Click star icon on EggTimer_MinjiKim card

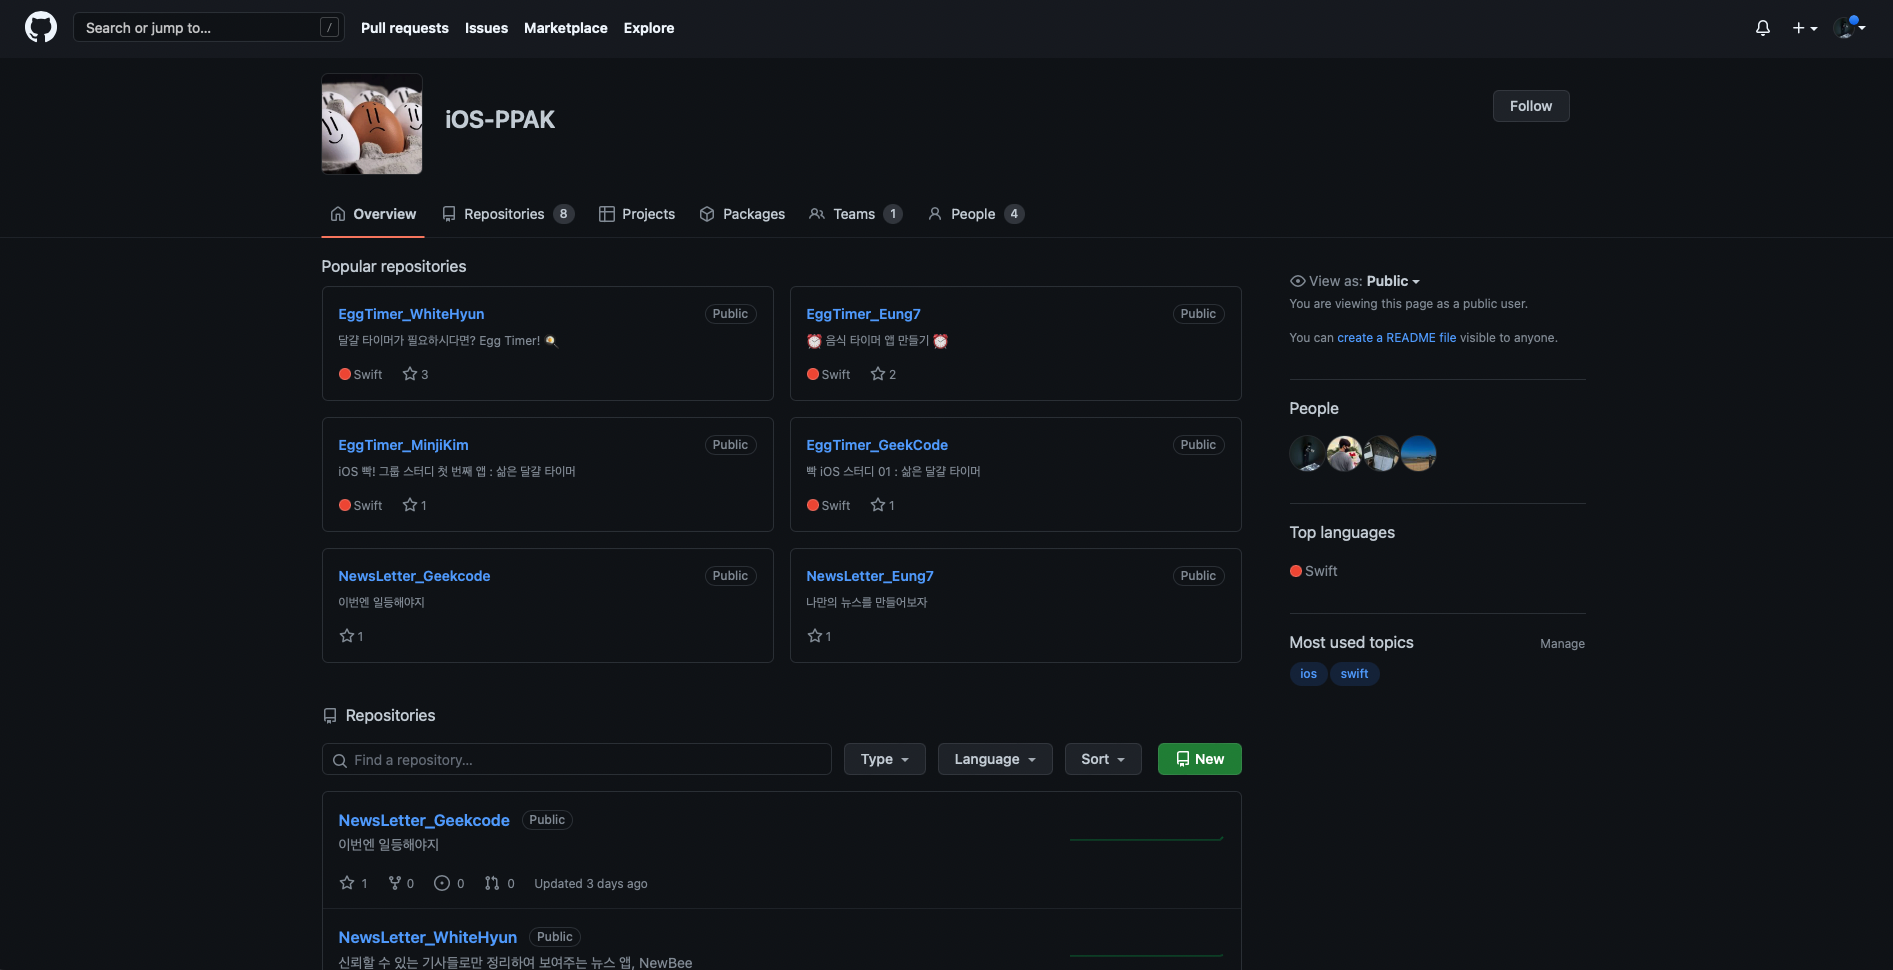(x=410, y=505)
